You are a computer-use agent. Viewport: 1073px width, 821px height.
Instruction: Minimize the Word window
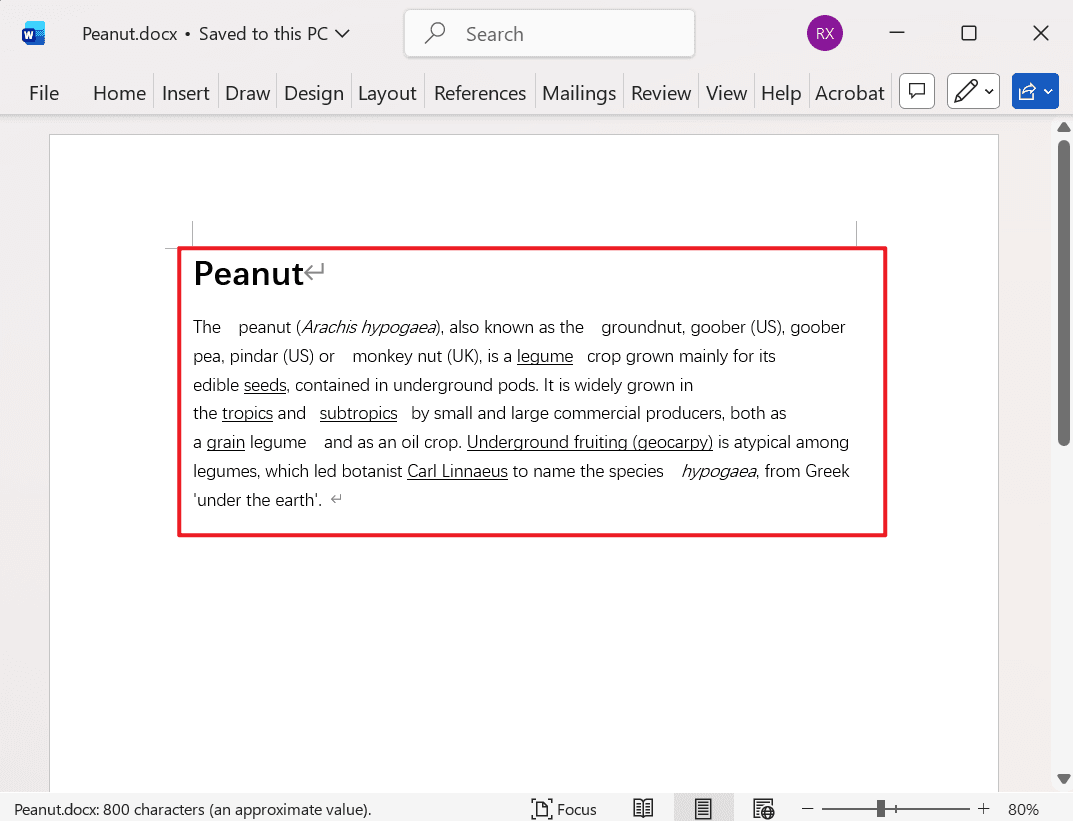[x=896, y=33]
